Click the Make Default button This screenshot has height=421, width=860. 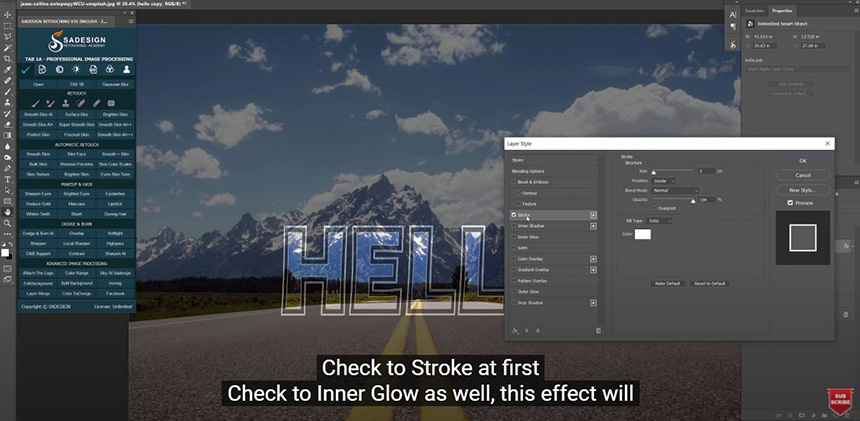[x=667, y=283]
